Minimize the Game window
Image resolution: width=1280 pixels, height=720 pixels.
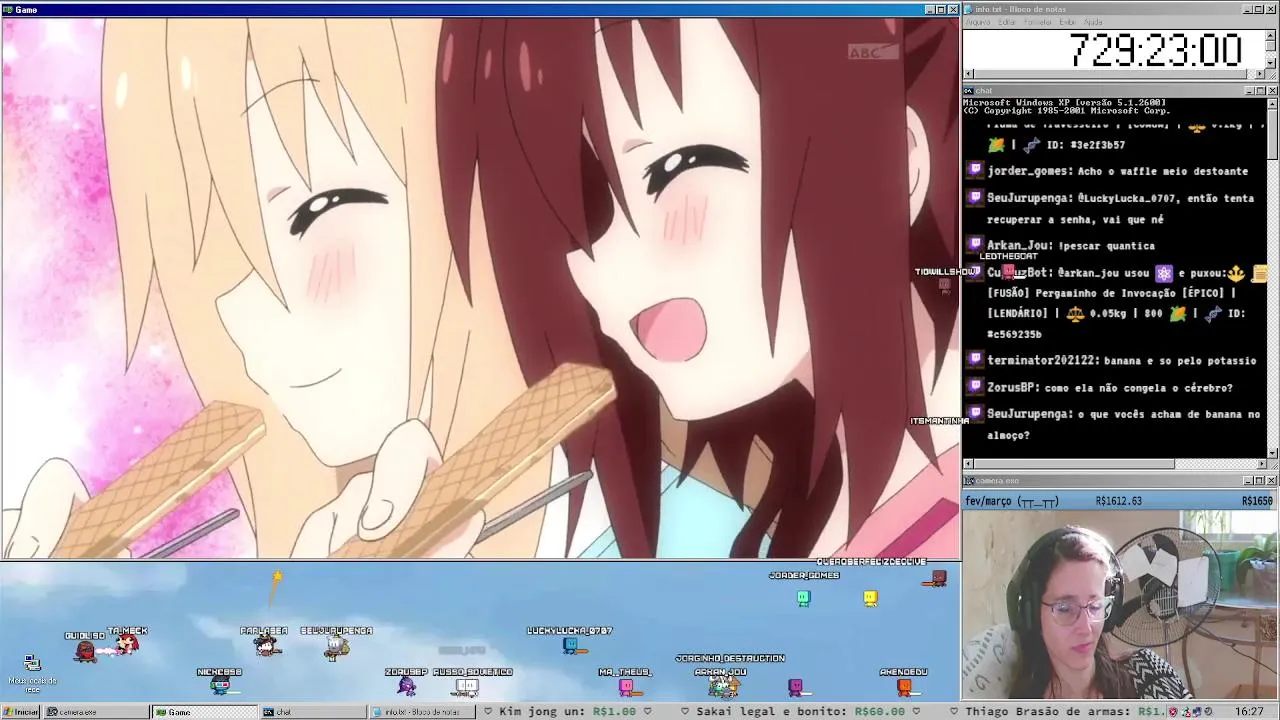[x=929, y=9]
